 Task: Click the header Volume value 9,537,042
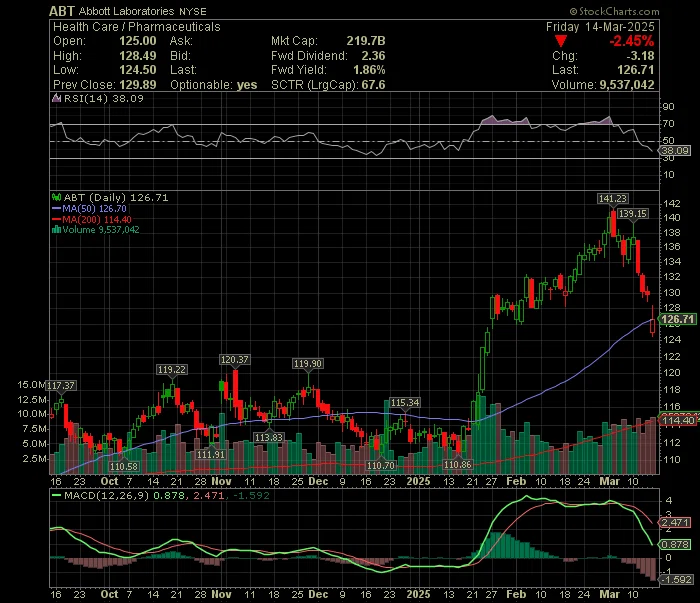tap(627, 85)
